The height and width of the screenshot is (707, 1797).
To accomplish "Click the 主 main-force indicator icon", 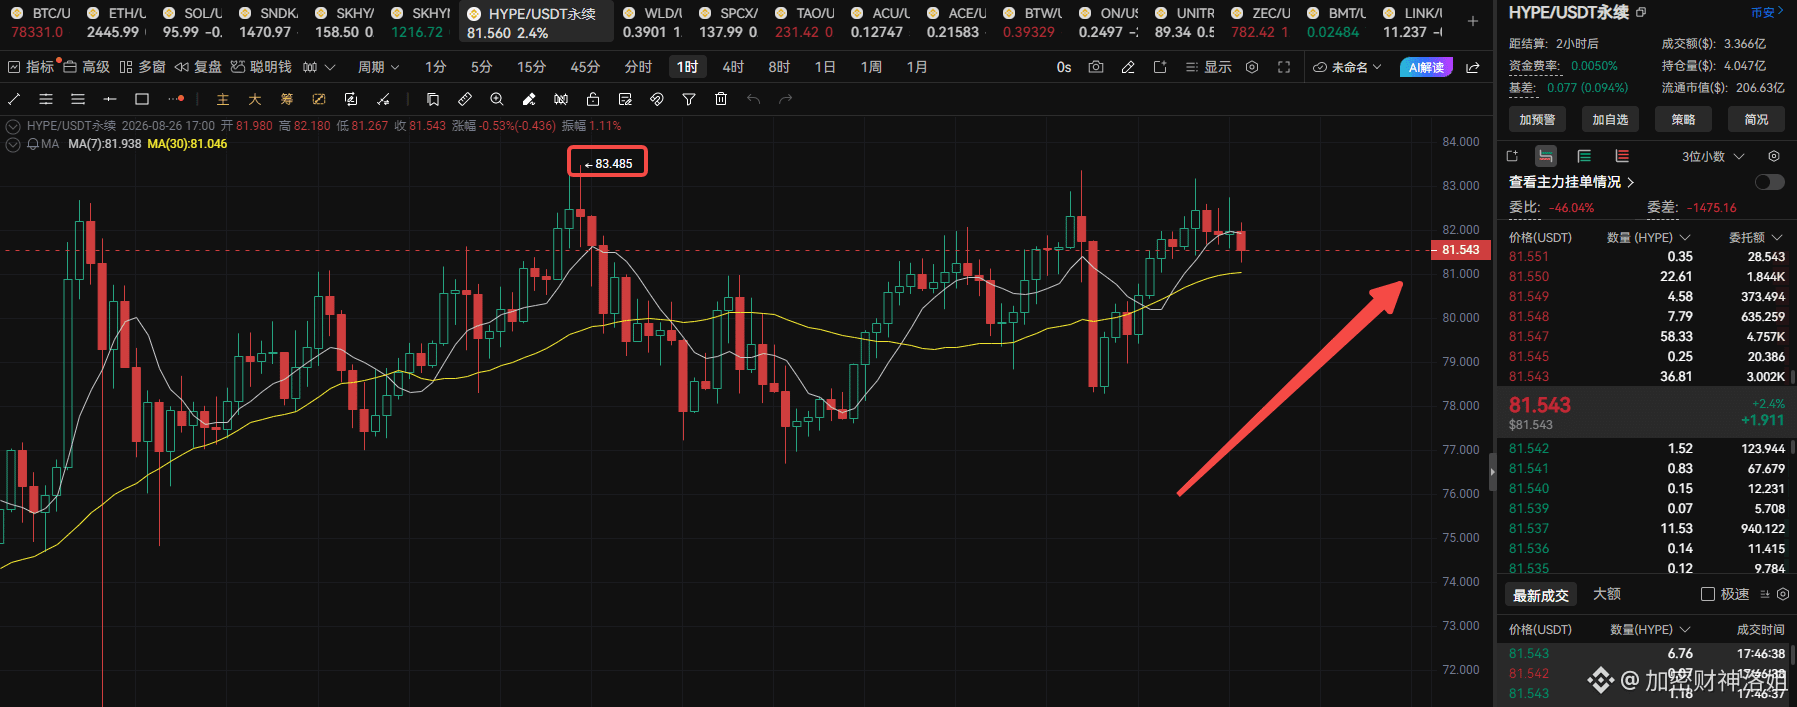I will pyautogui.click(x=223, y=99).
